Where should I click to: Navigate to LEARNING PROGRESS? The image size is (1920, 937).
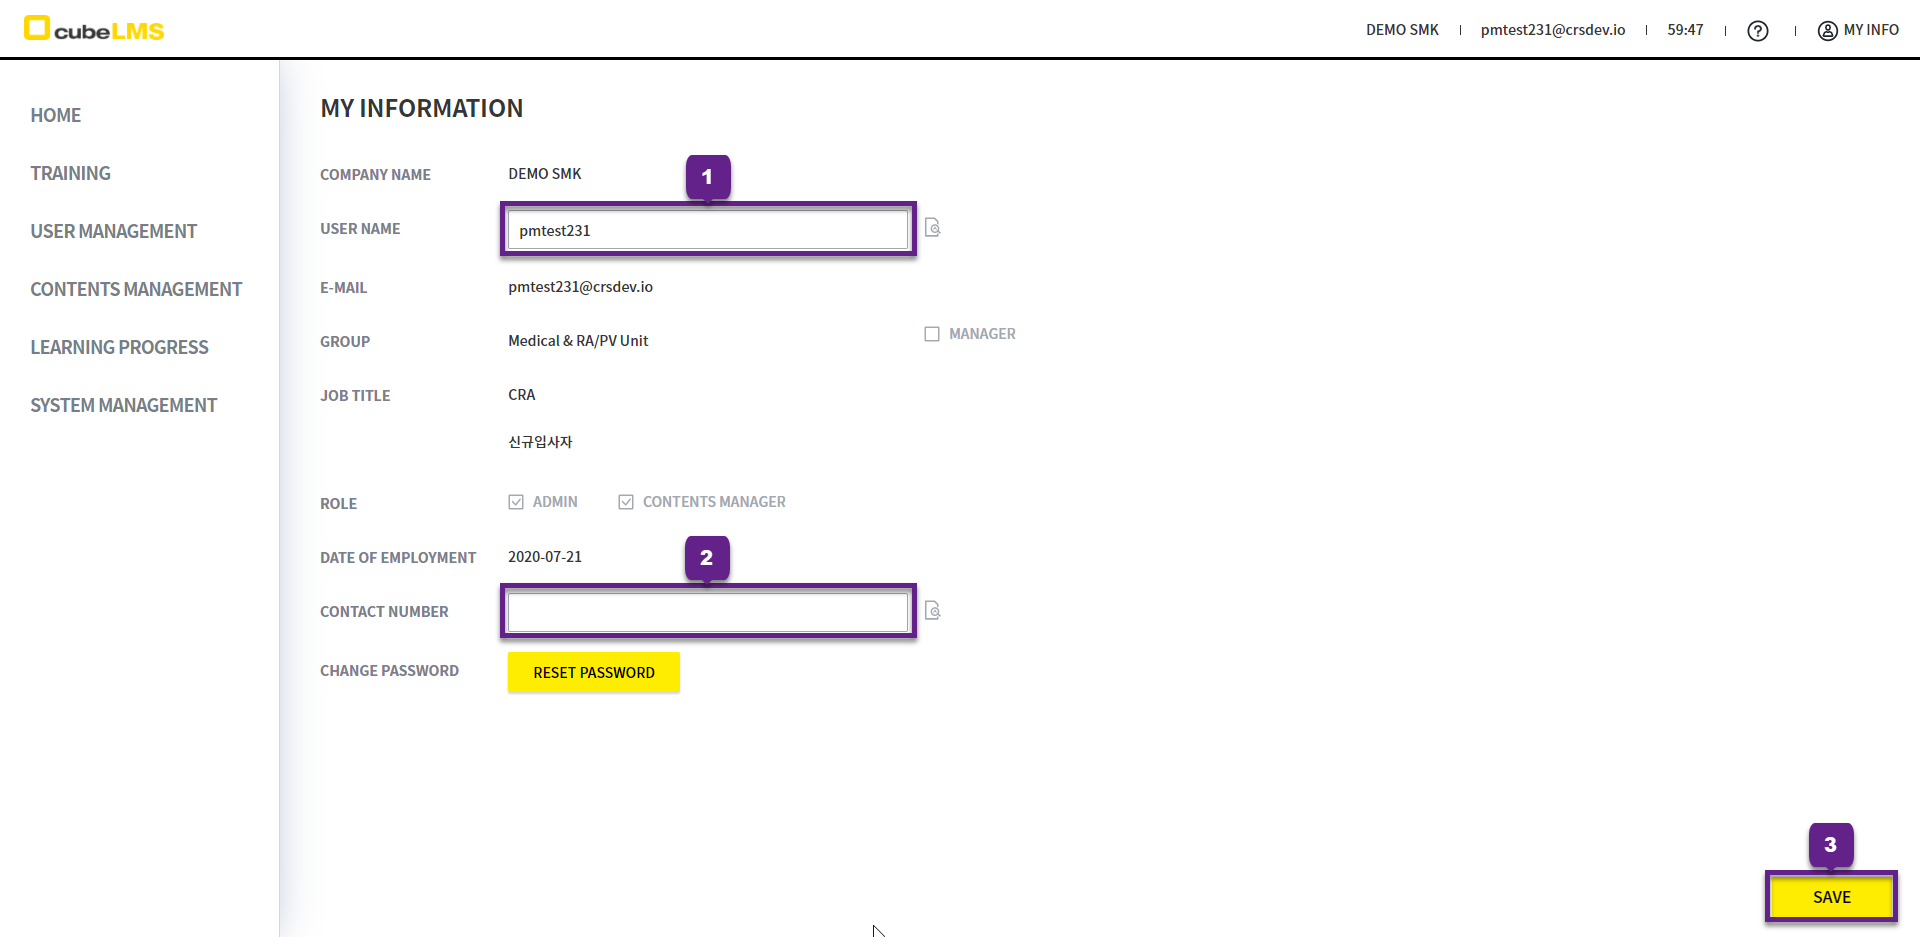point(119,347)
